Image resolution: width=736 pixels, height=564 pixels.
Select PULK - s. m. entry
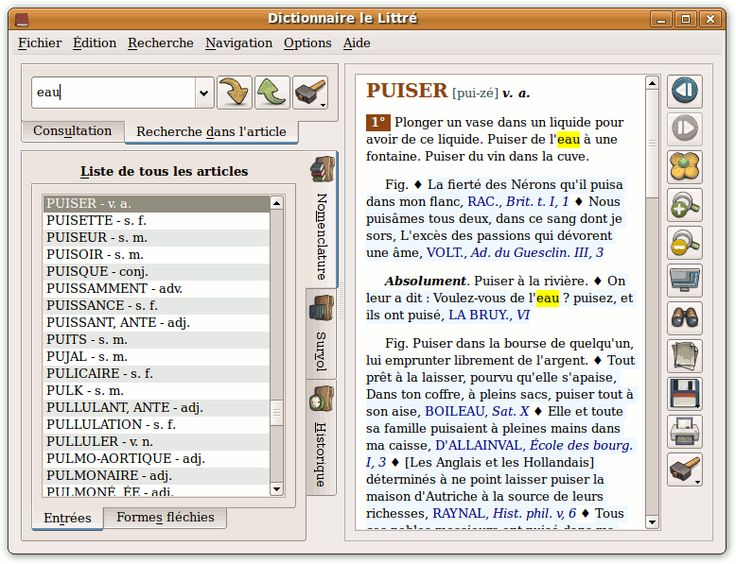156,390
